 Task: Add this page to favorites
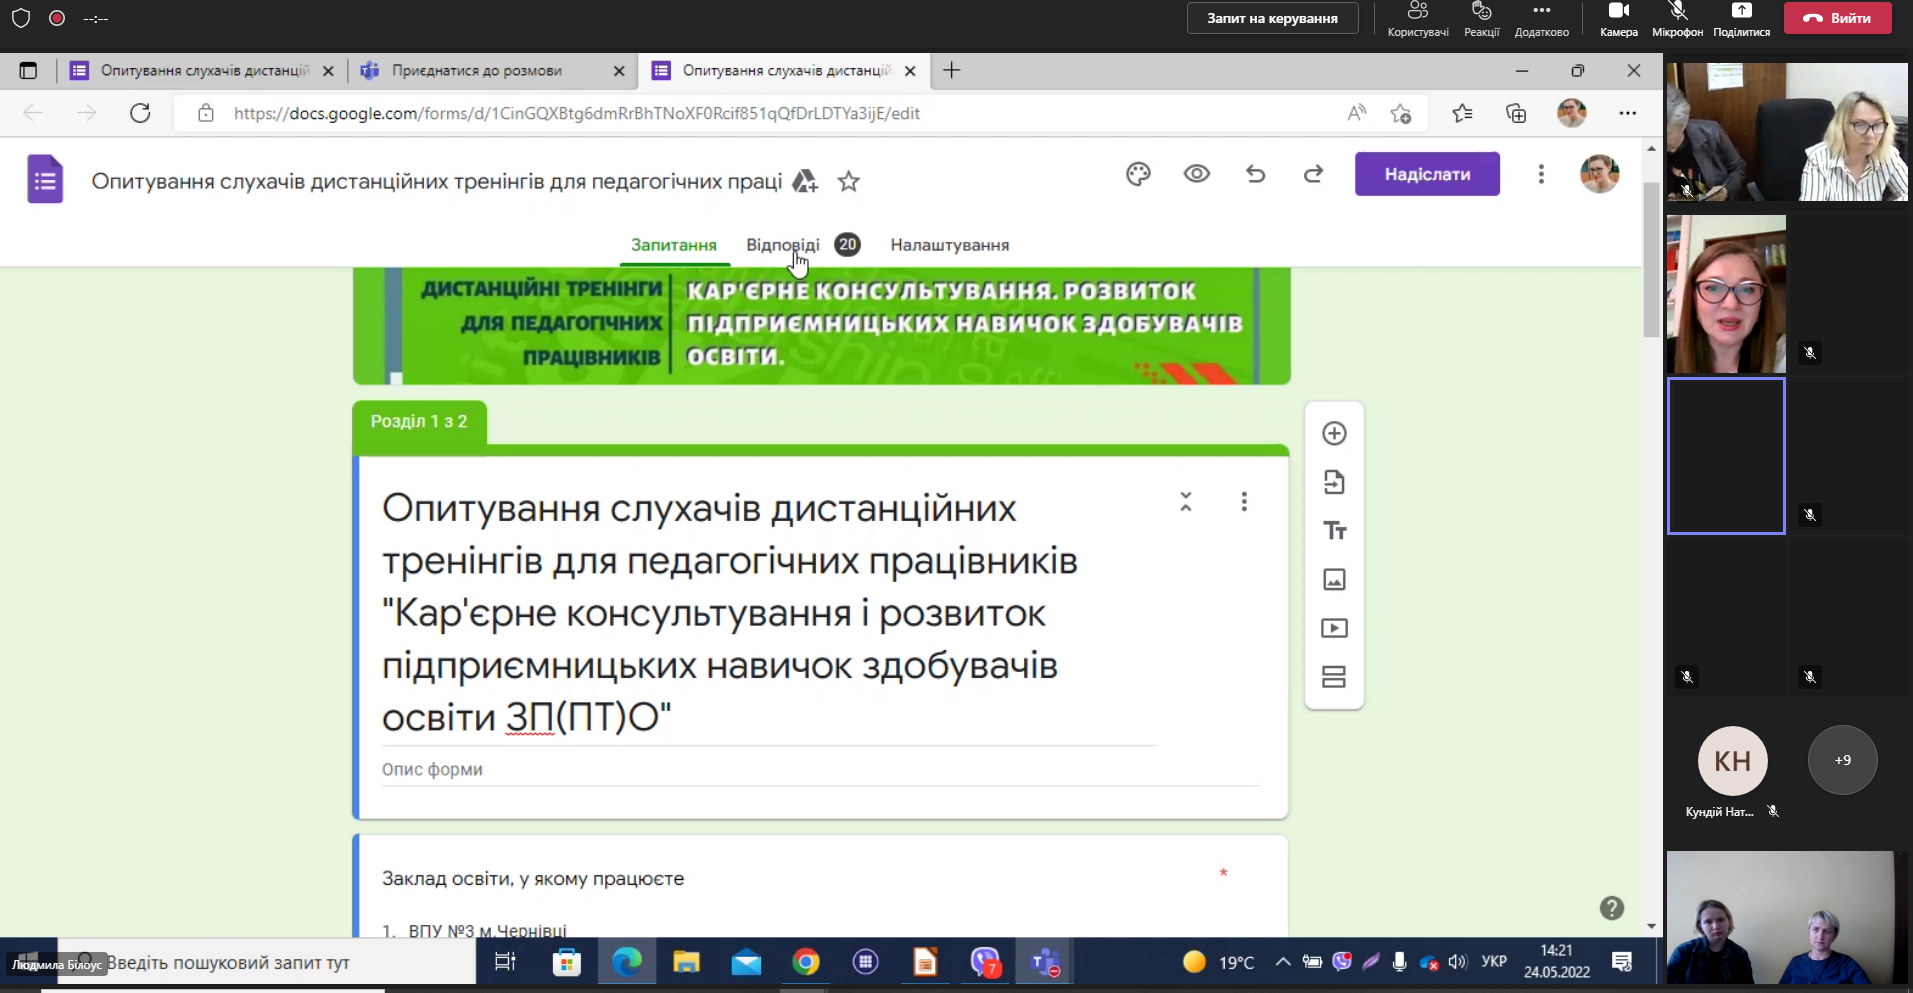[x=1401, y=113]
